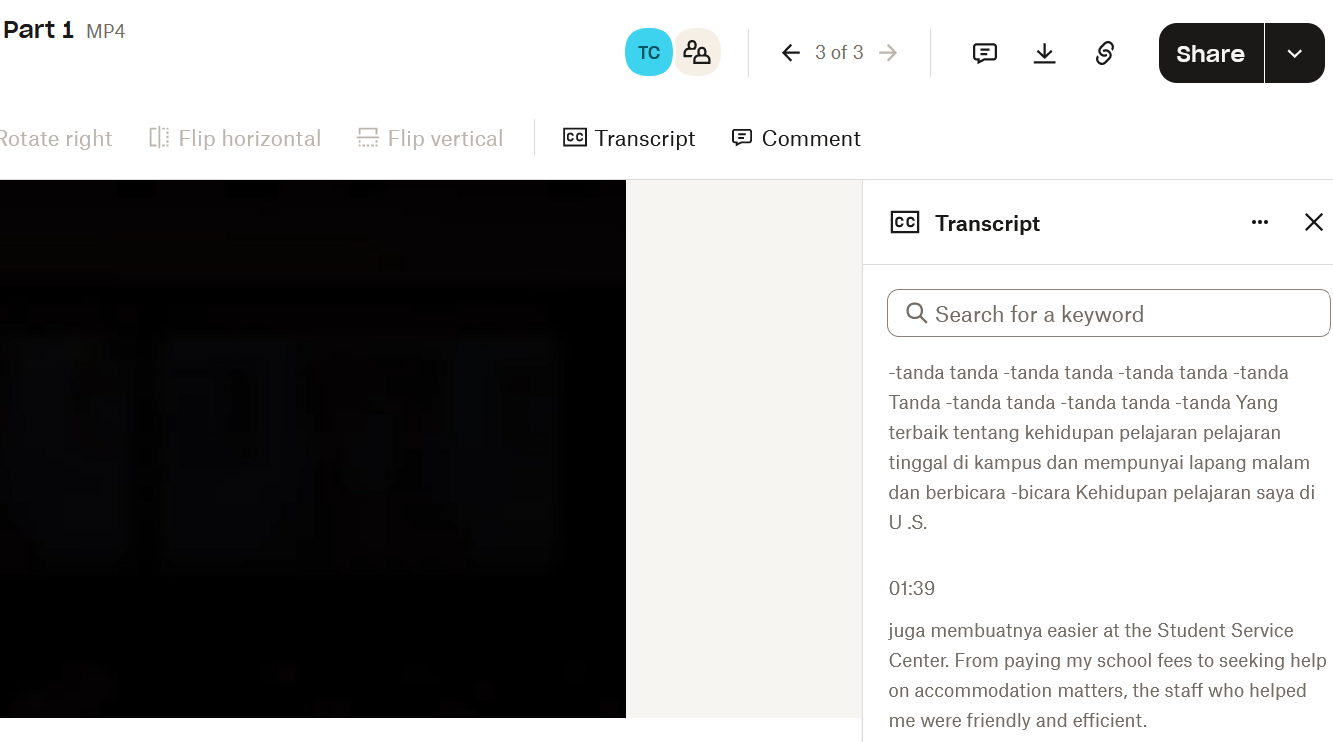The width and height of the screenshot is (1333, 742).
Task: Select Flip horizontal in the toolbar
Action: 235,138
